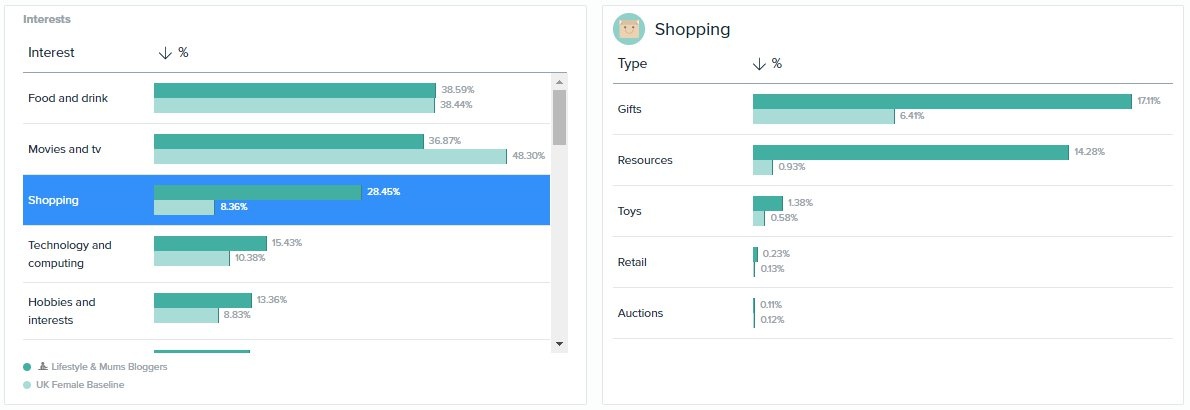1190x410 pixels.
Task: Click the Toys type row
Action: 896,211
